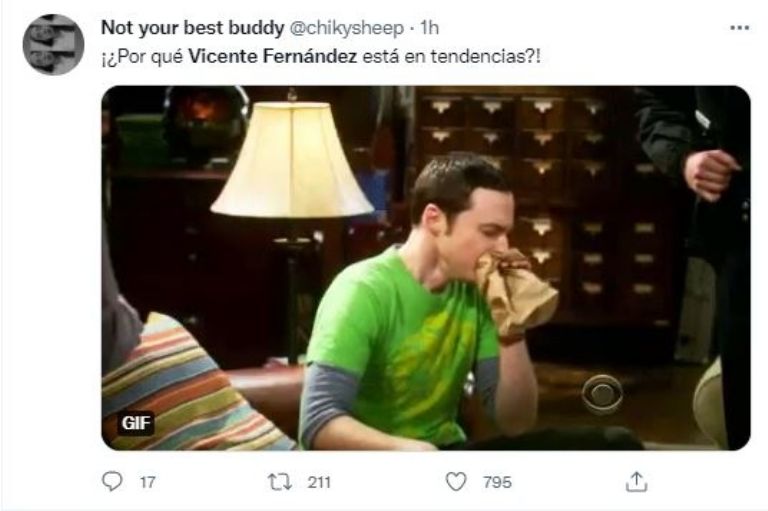Open the three-dot more options menu

coord(740,28)
